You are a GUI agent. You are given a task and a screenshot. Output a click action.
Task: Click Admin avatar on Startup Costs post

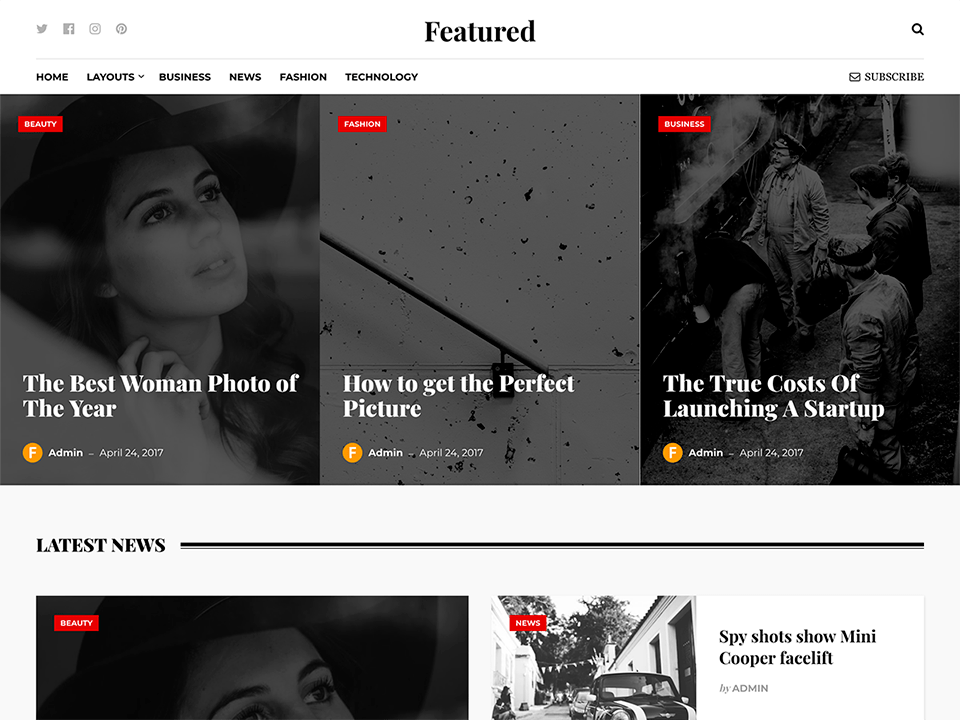pyautogui.click(x=672, y=452)
